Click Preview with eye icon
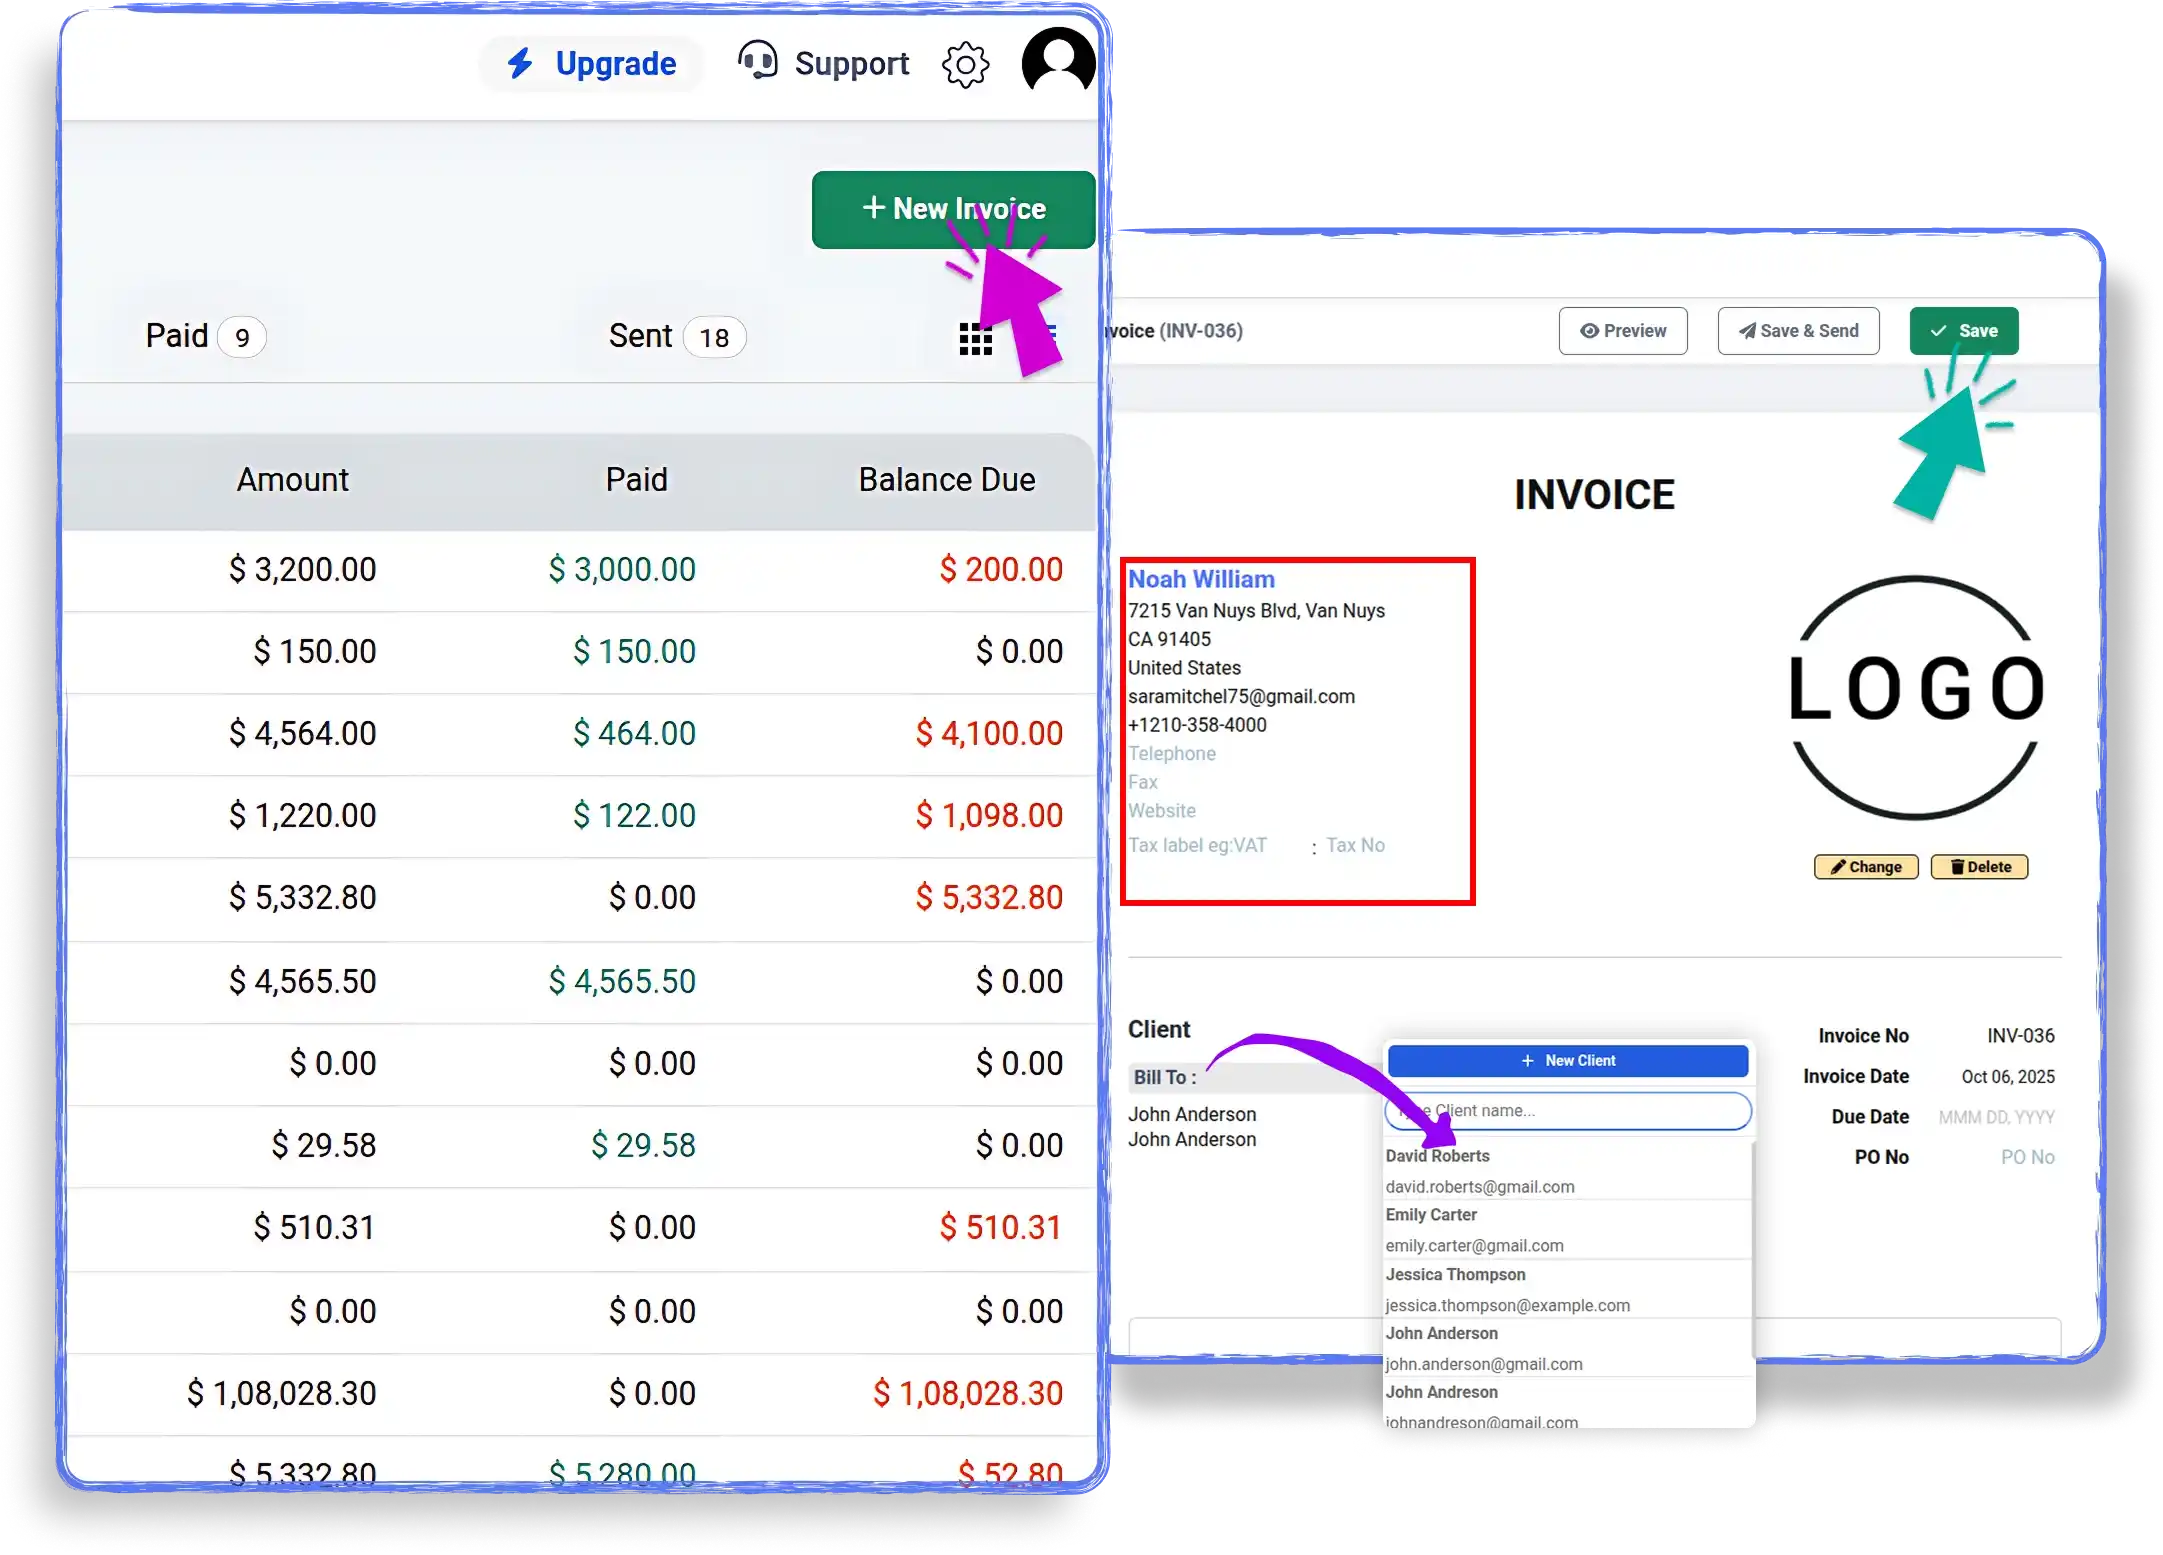The image size is (2163, 1555). click(1622, 331)
